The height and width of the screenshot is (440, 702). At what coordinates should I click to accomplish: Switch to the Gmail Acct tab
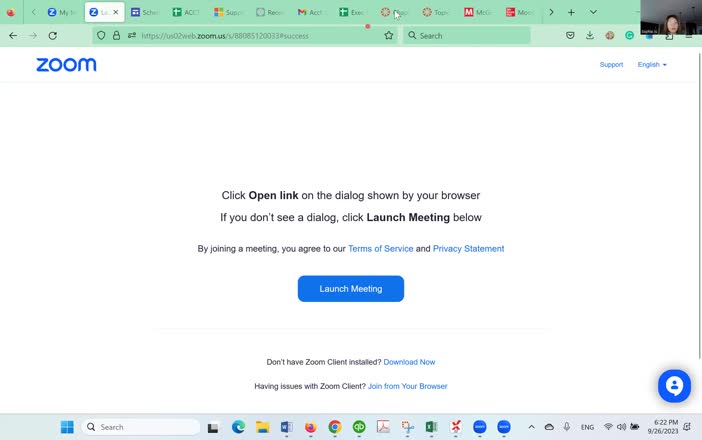(x=311, y=12)
